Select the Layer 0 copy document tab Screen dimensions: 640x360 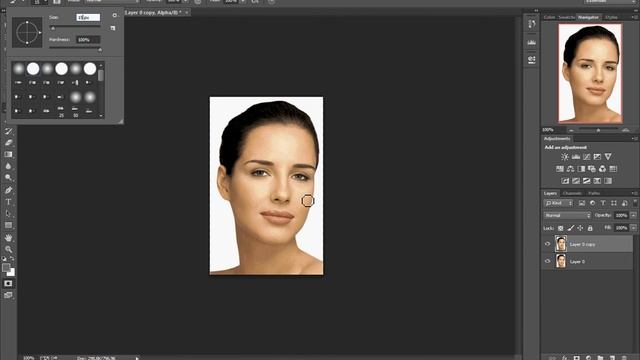click(153, 13)
